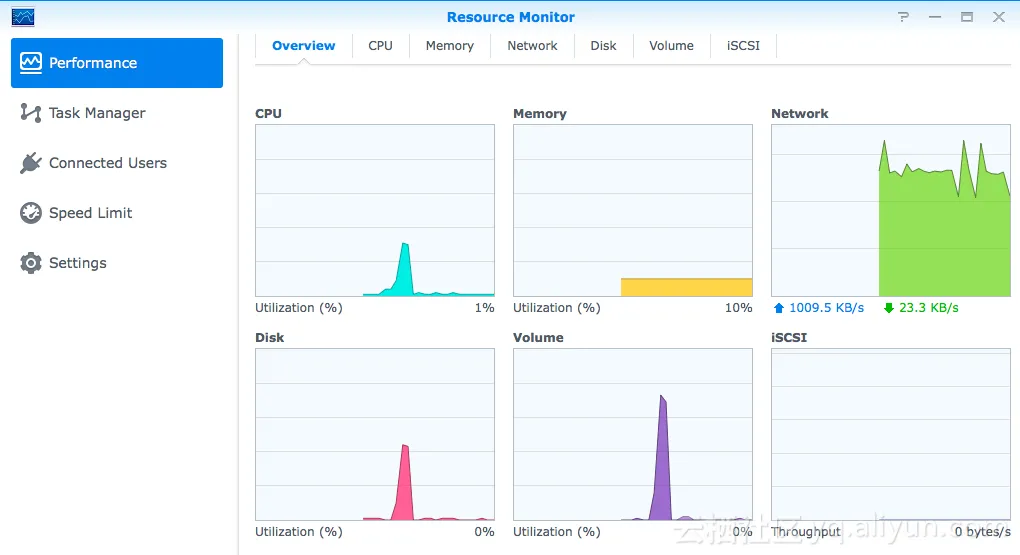Click Utilization (%) label under CPU graph

pos(299,308)
